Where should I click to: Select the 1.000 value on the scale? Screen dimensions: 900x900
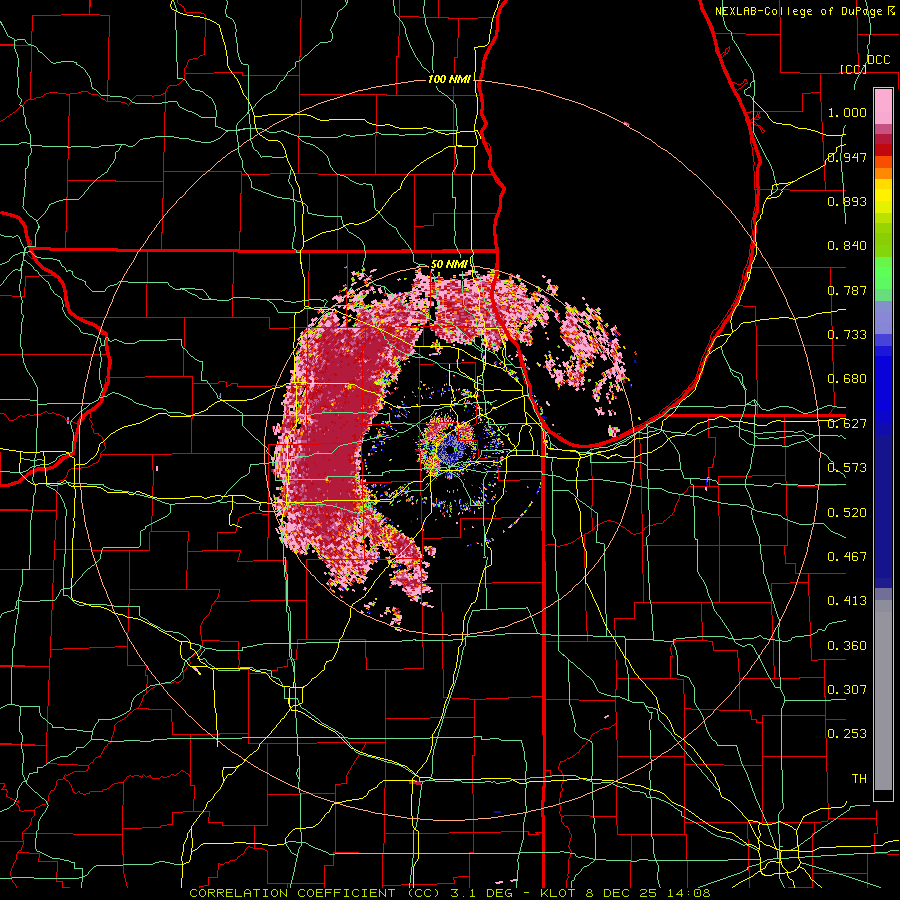click(x=847, y=112)
